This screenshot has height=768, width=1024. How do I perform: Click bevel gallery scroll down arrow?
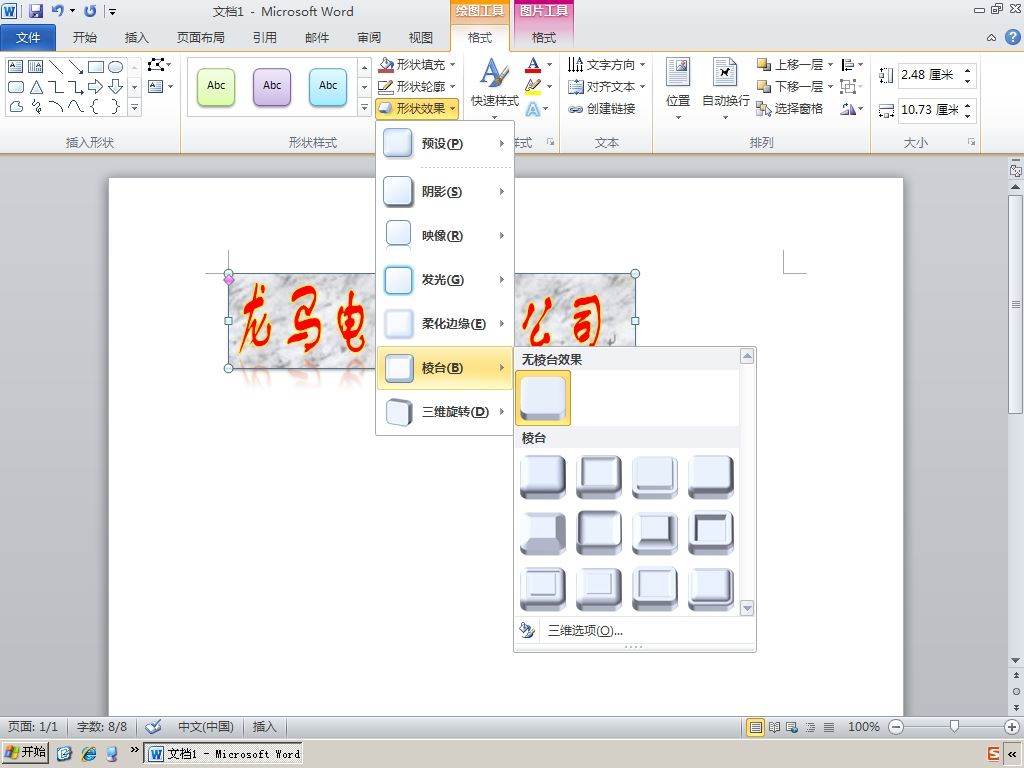[747, 607]
